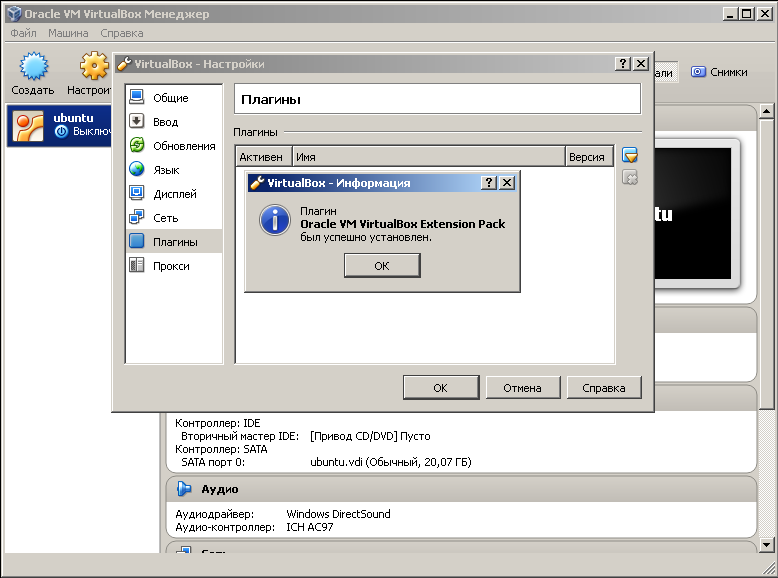Click OK in the Настройки window
This screenshot has width=778, height=578.
point(441,387)
